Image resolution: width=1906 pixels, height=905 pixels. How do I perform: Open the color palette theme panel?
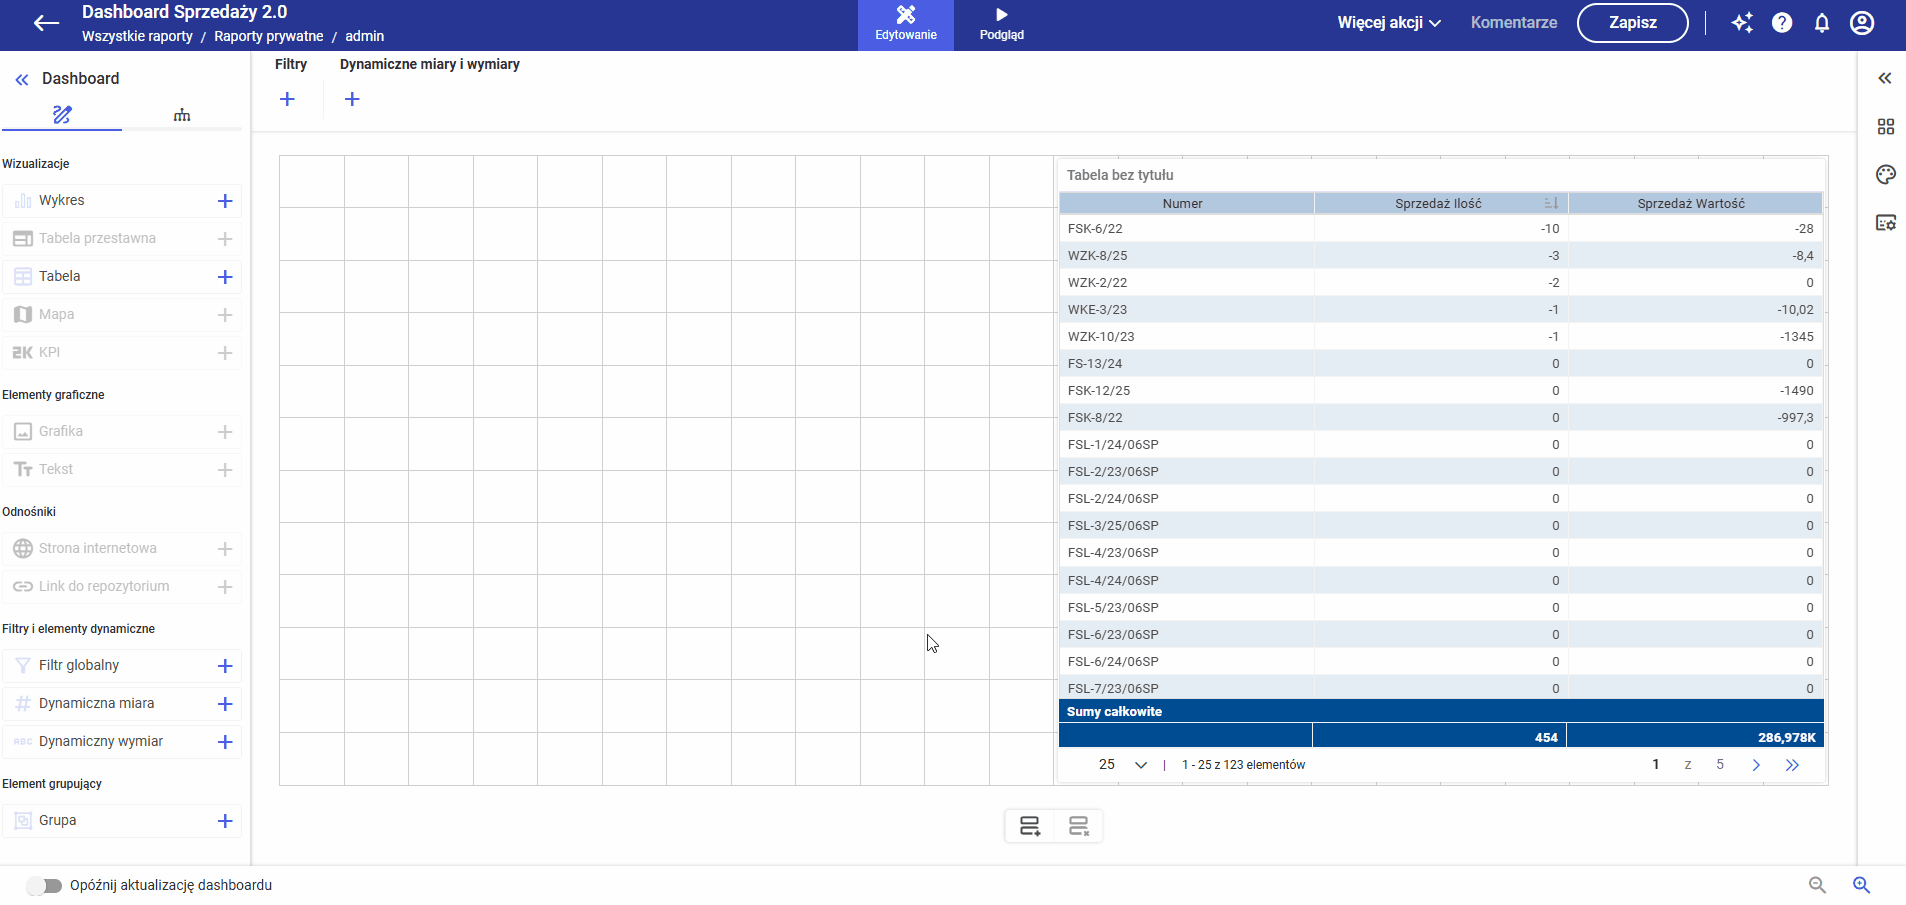point(1886,175)
